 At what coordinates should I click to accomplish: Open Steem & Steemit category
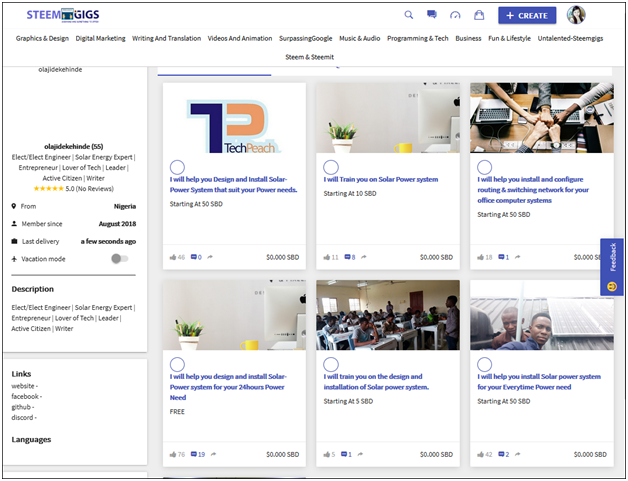(x=309, y=57)
